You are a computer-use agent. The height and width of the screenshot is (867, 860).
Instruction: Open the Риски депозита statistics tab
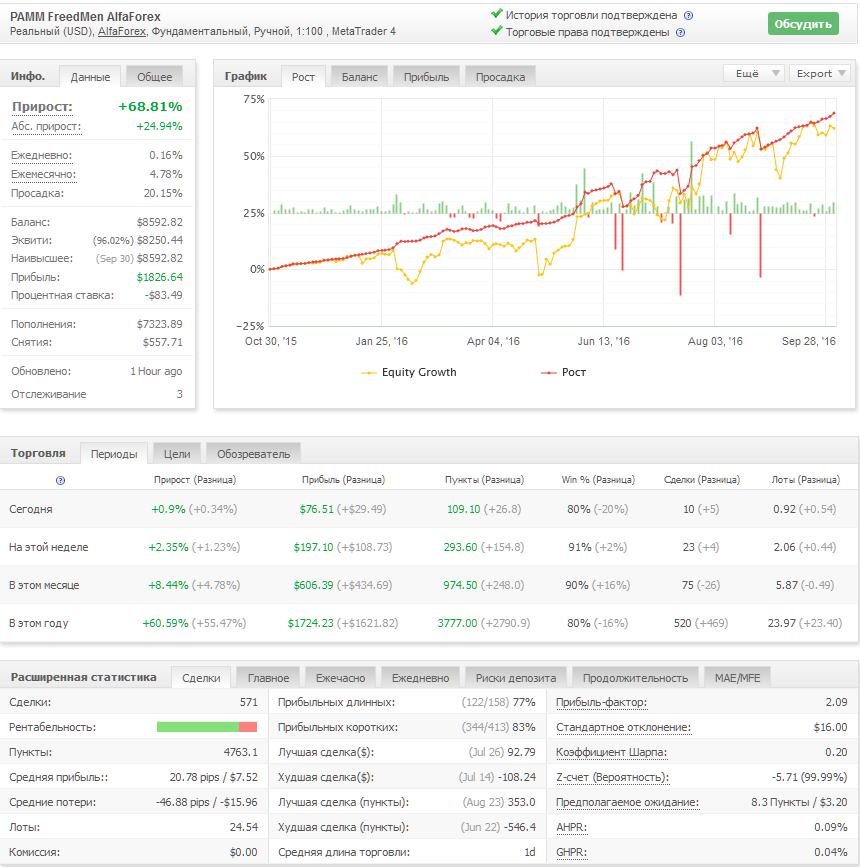[516, 678]
